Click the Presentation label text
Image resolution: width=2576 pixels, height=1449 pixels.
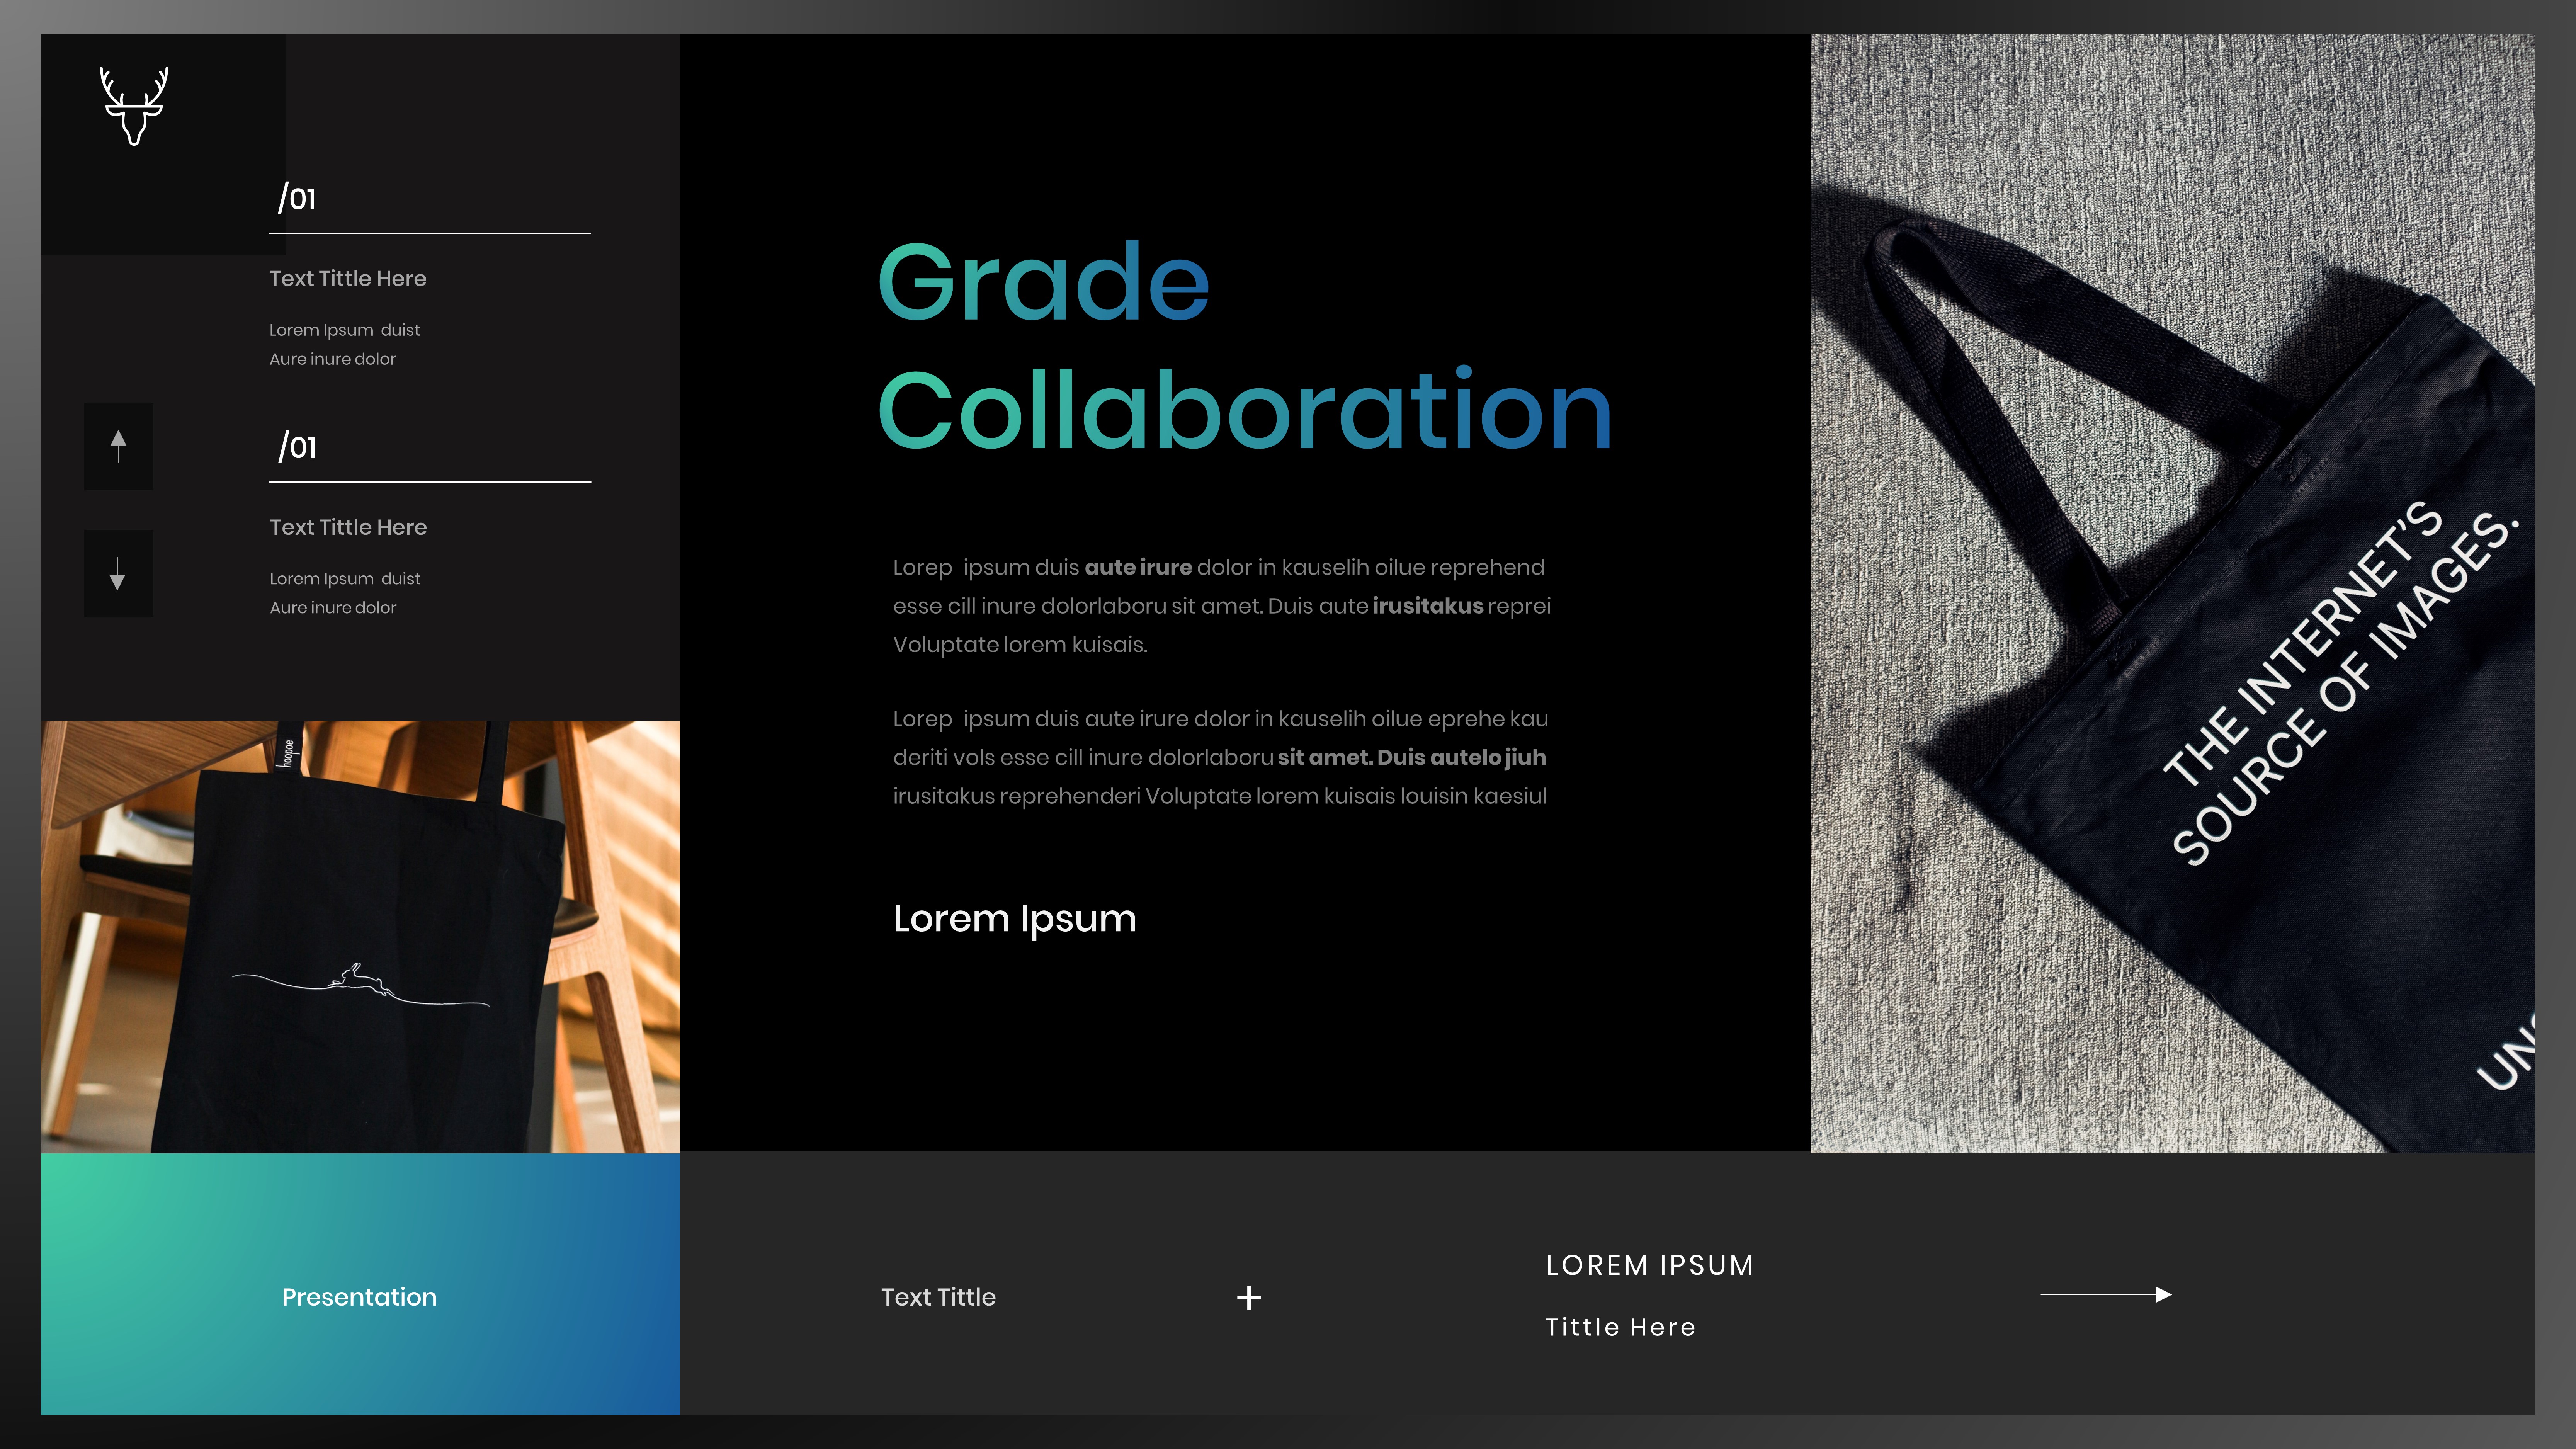(359, 1297)
